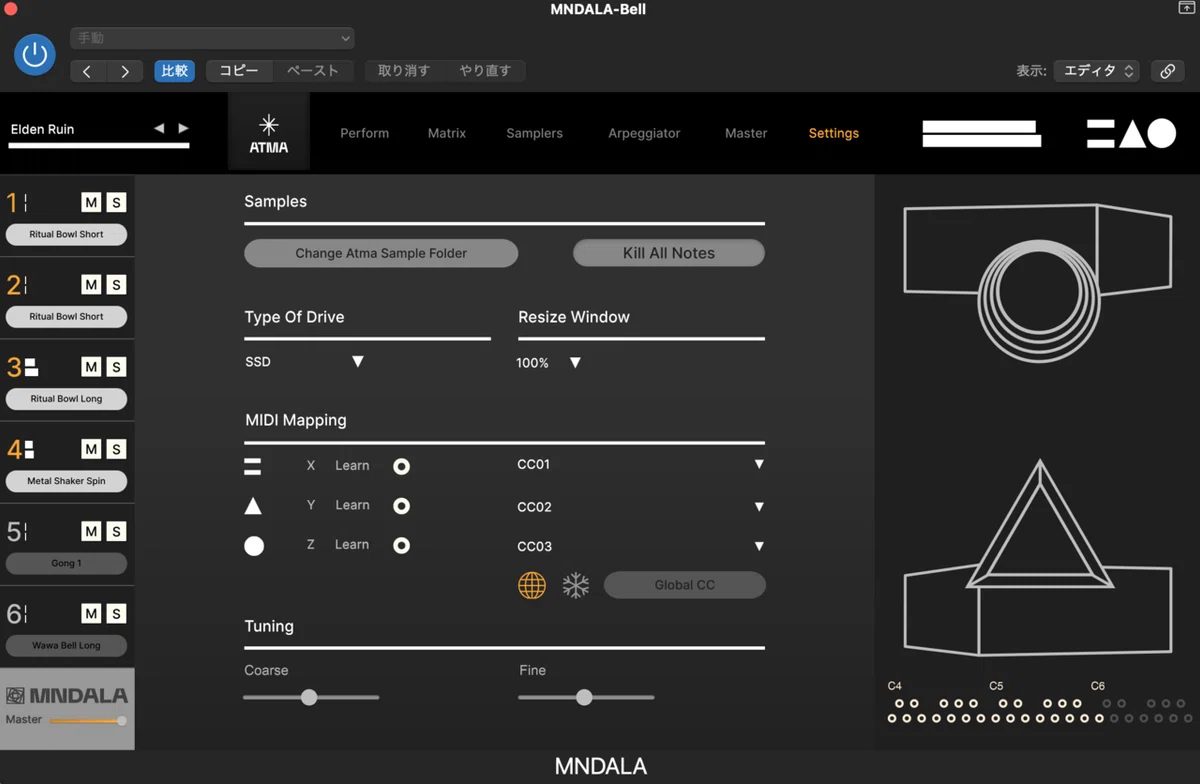Image resolution: width=1200 pixels, height=784 pixels.
Task: Toggle the Y Learn radio button
Action: pos(401,506)
